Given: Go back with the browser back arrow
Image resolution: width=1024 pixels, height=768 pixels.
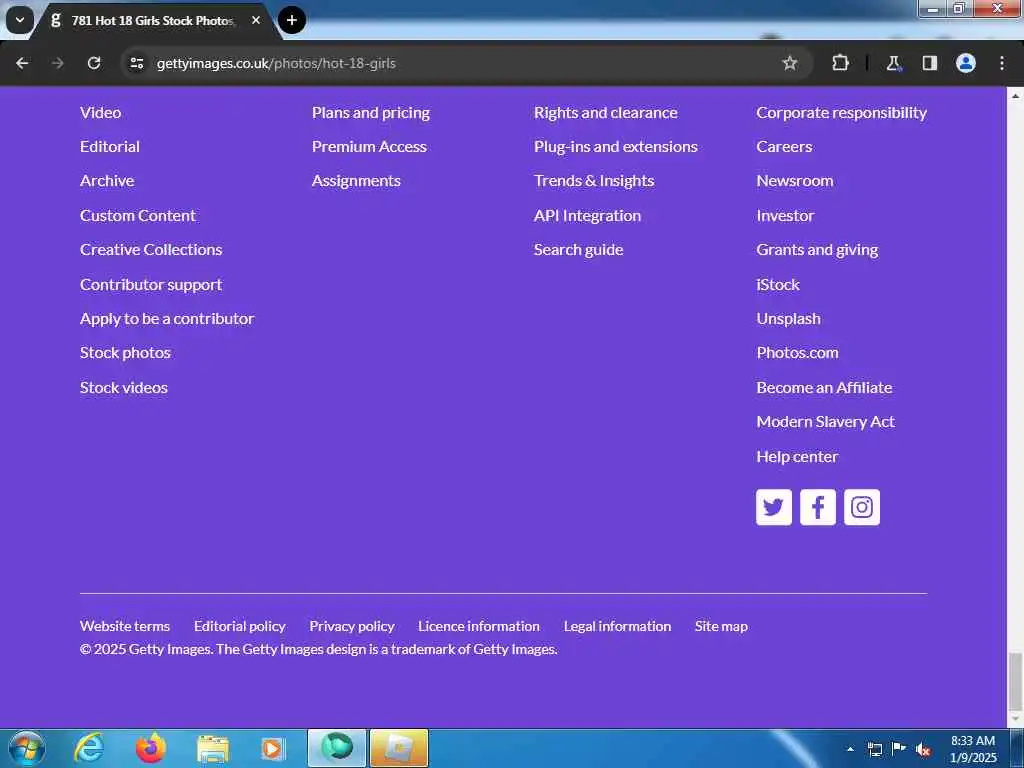Looking at the screenshot, I should 22,63.
